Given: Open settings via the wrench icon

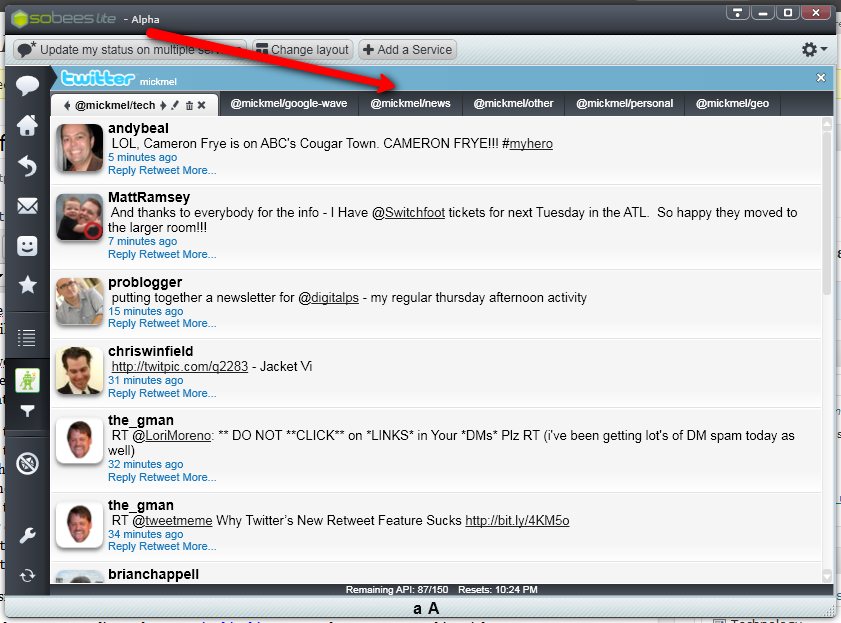Looking at the screenshot, I should tap(27, 535).
